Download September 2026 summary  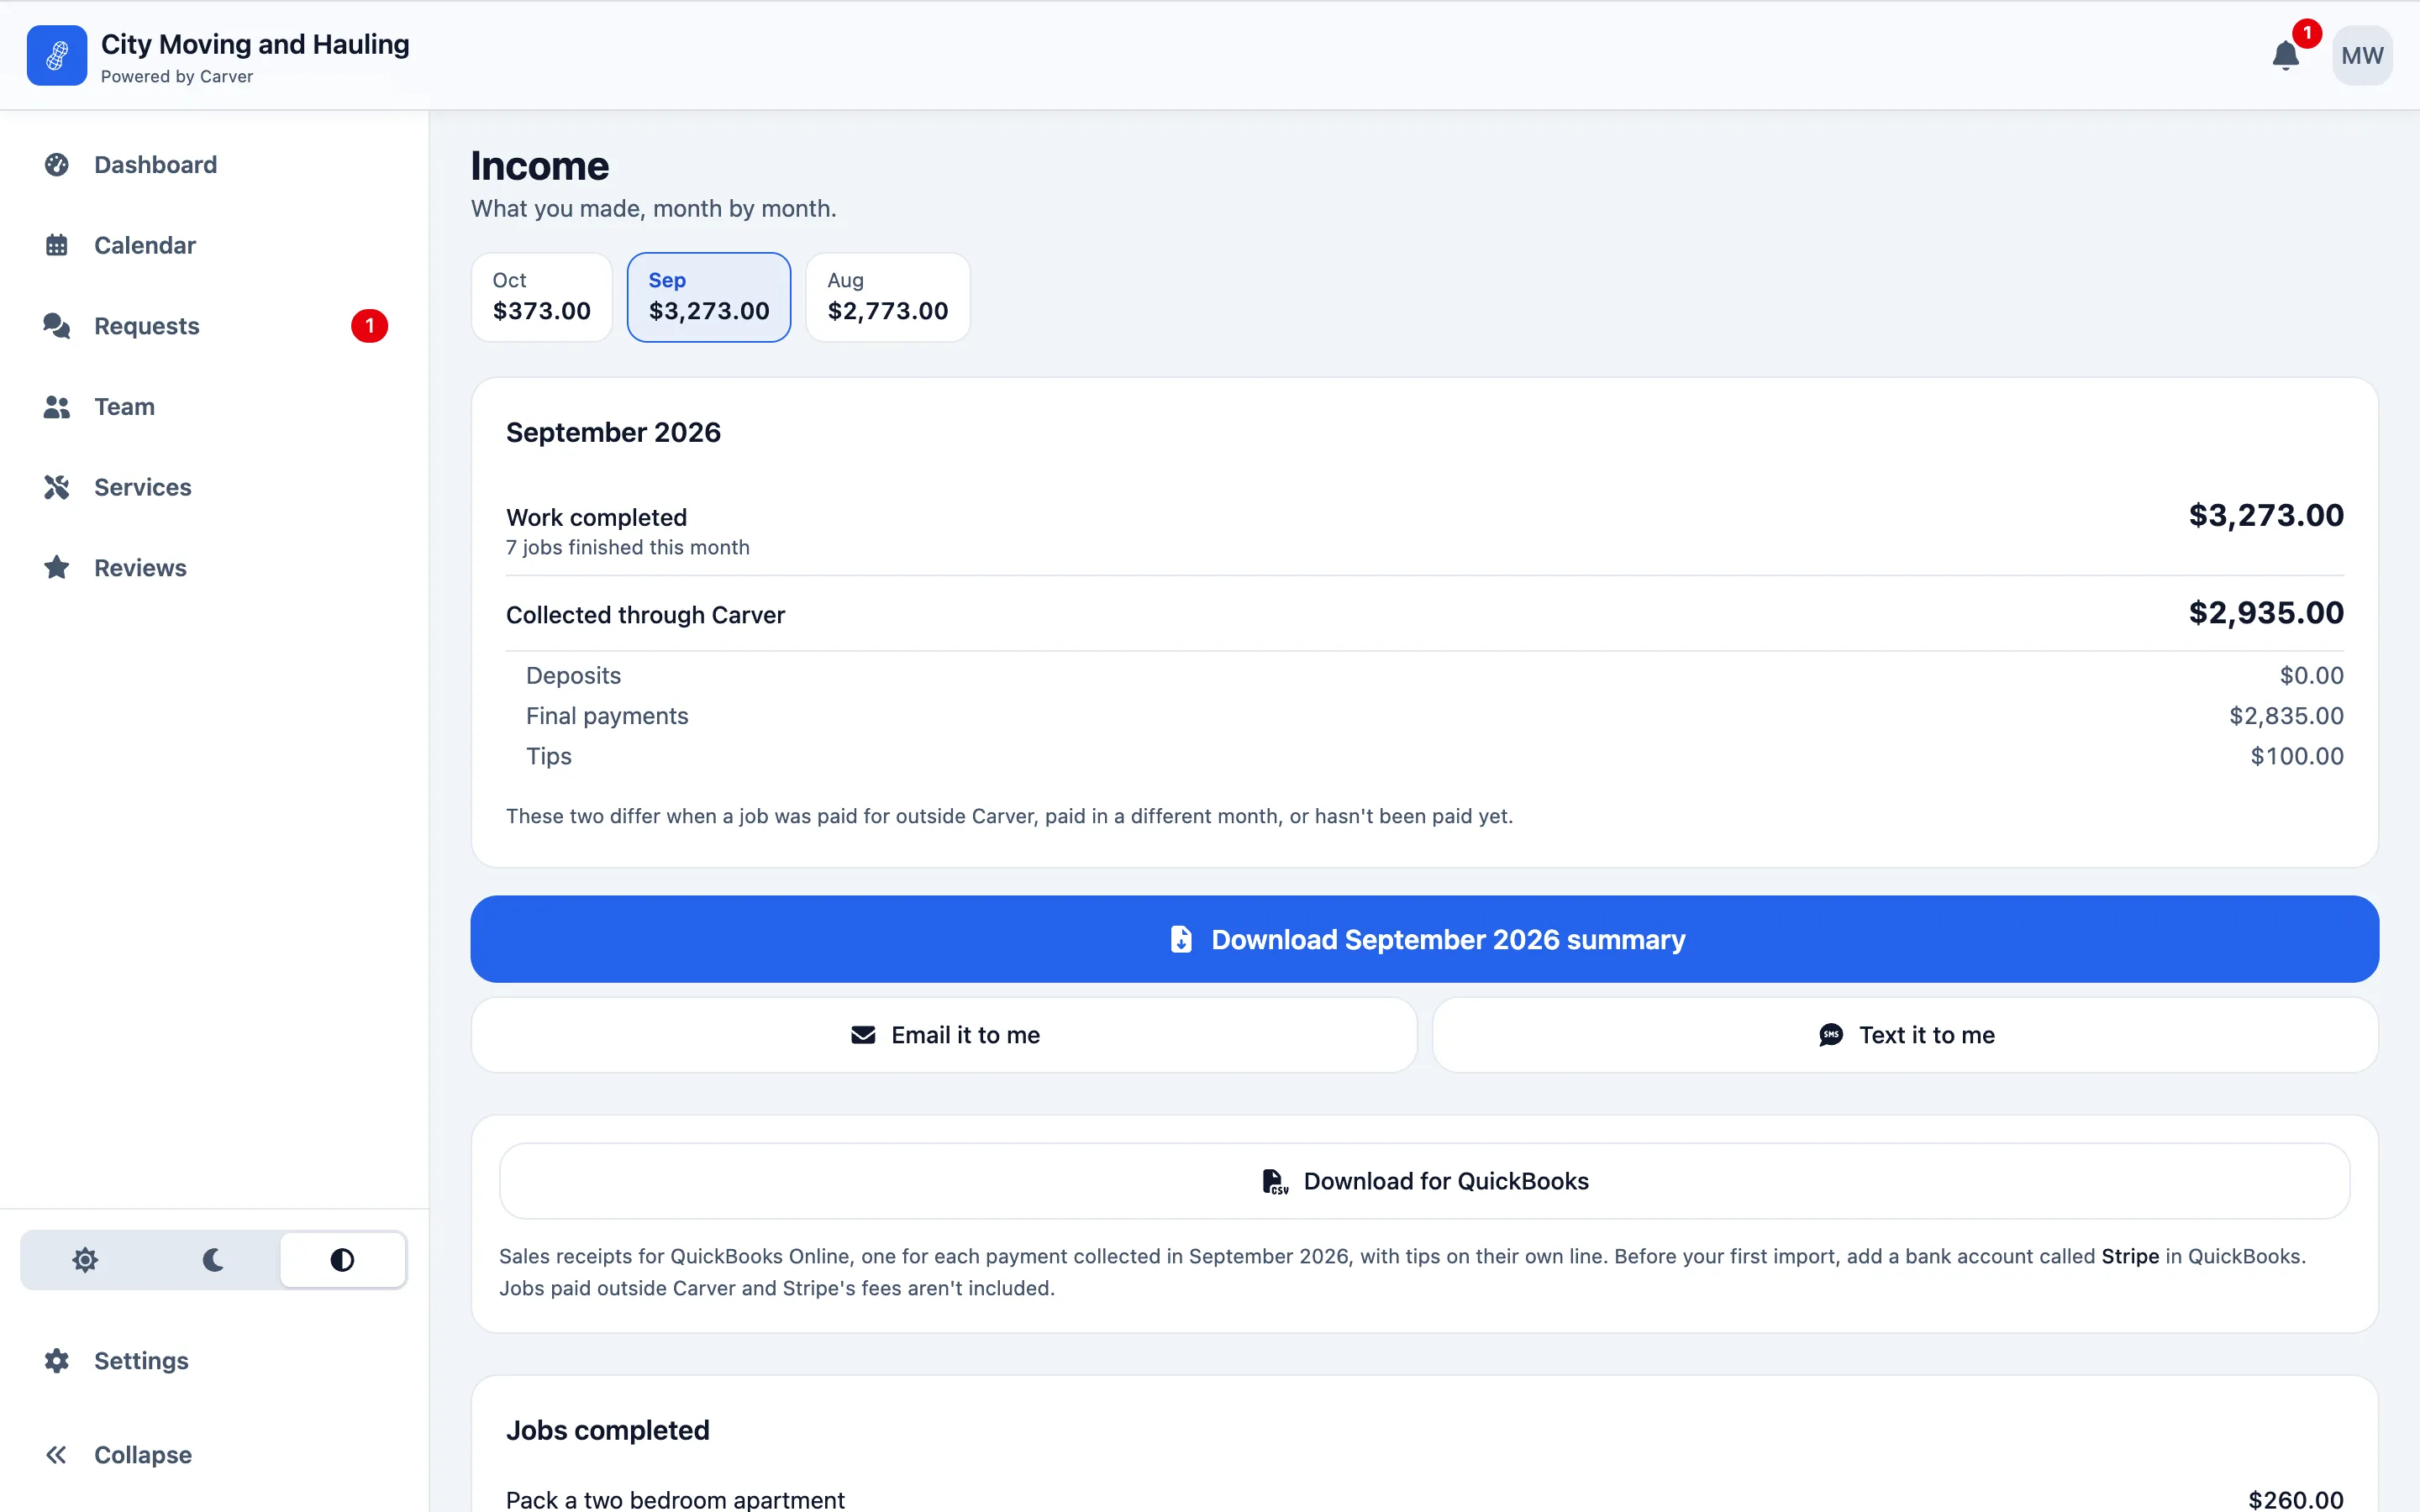point(1424,939)
